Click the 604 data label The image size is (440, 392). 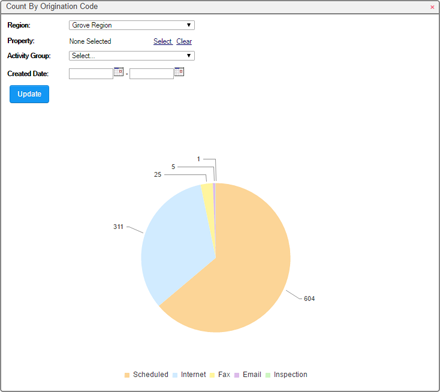coord(309,299)
